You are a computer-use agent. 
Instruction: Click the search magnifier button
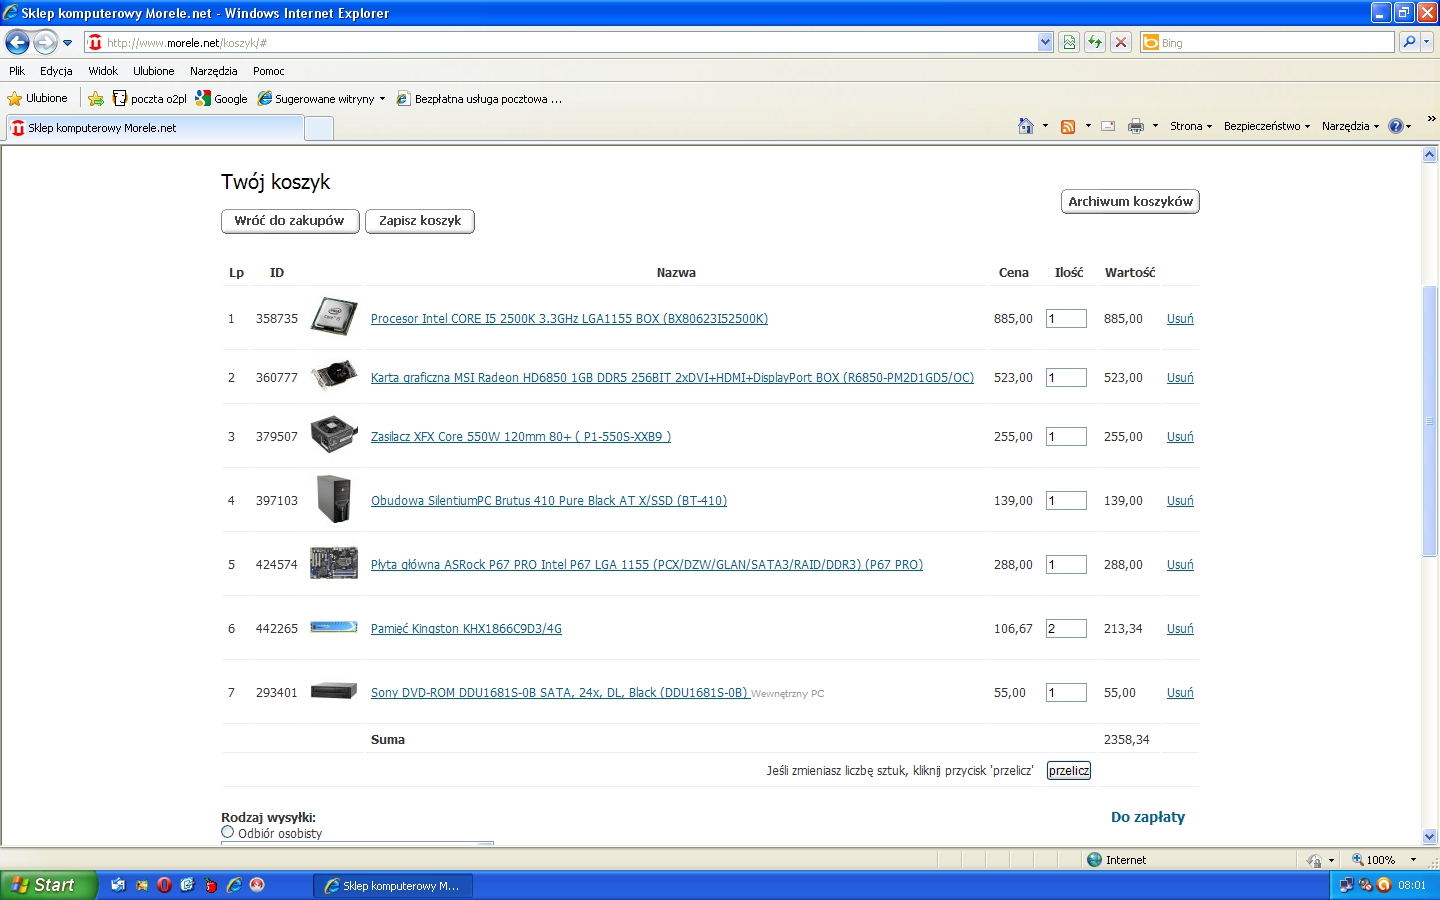pyautogui.click(x=1409, y=42)
